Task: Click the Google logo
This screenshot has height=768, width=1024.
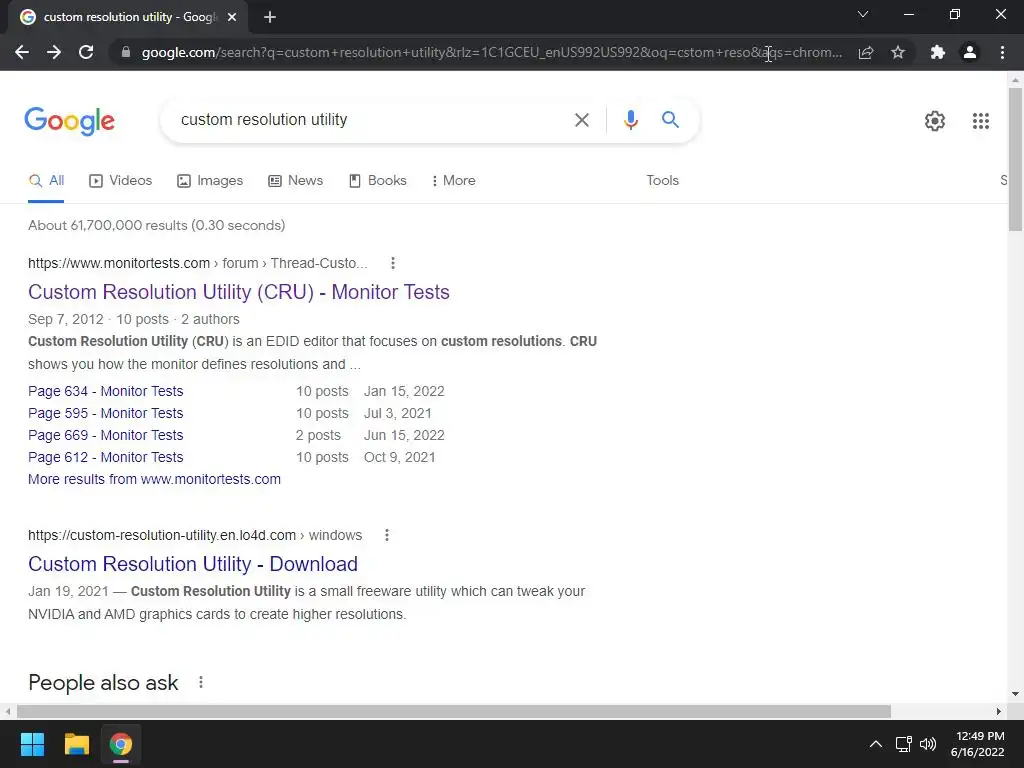Action: [x=70, y=121]
